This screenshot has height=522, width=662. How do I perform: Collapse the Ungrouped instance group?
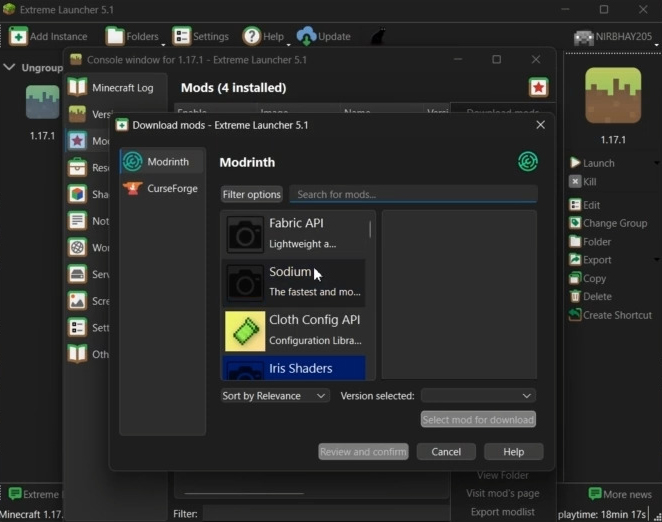[9, 67]
